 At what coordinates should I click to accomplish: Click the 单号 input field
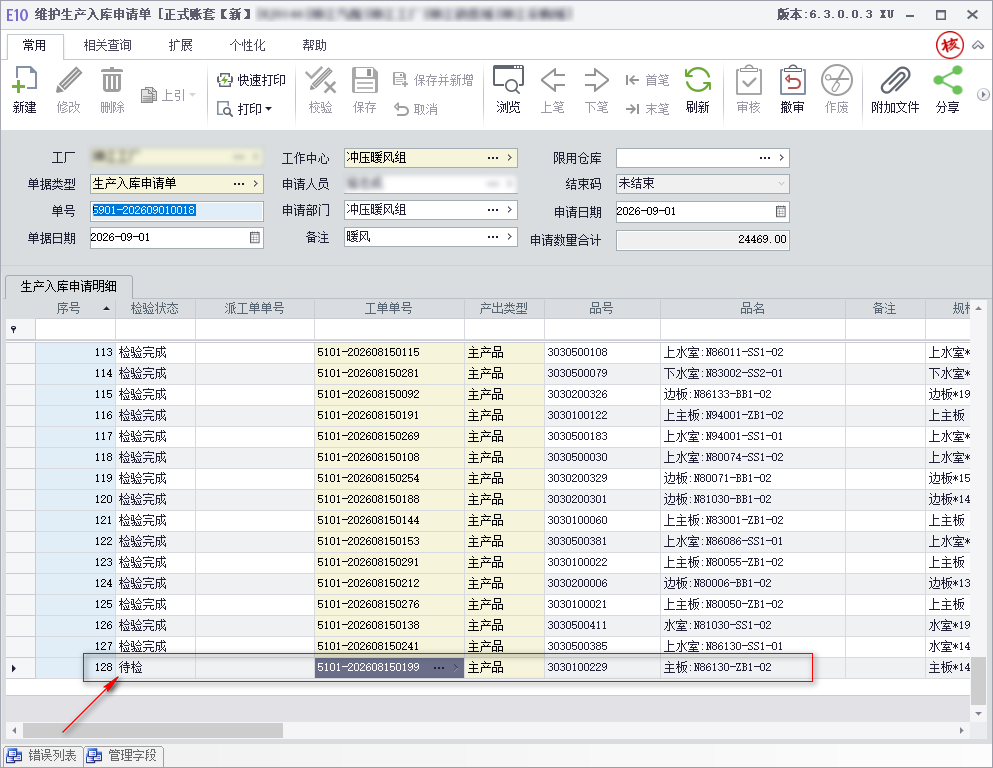point(177,210)
